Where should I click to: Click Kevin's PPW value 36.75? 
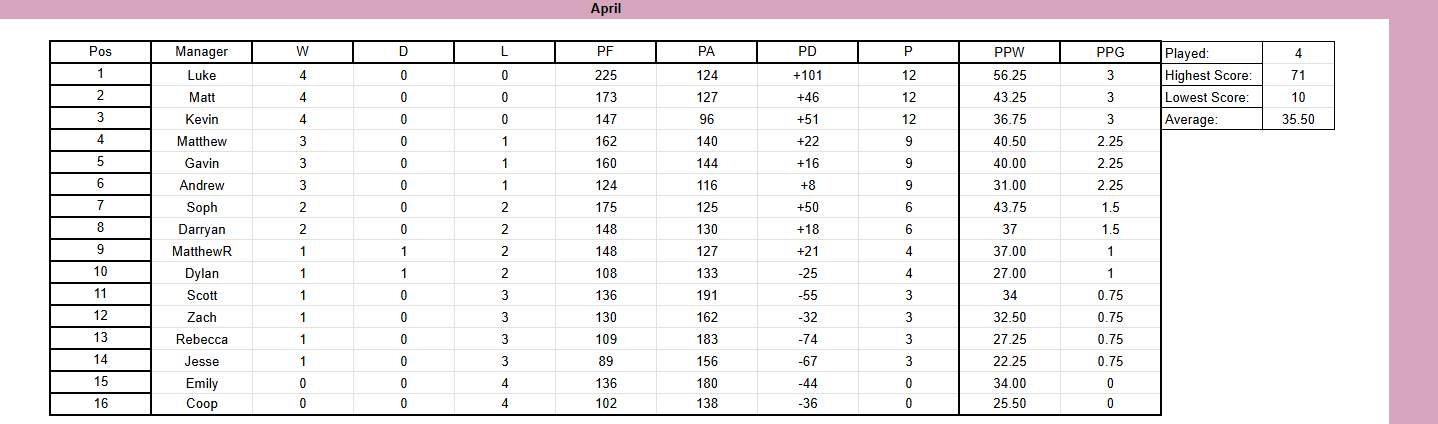pos(1010,119)
